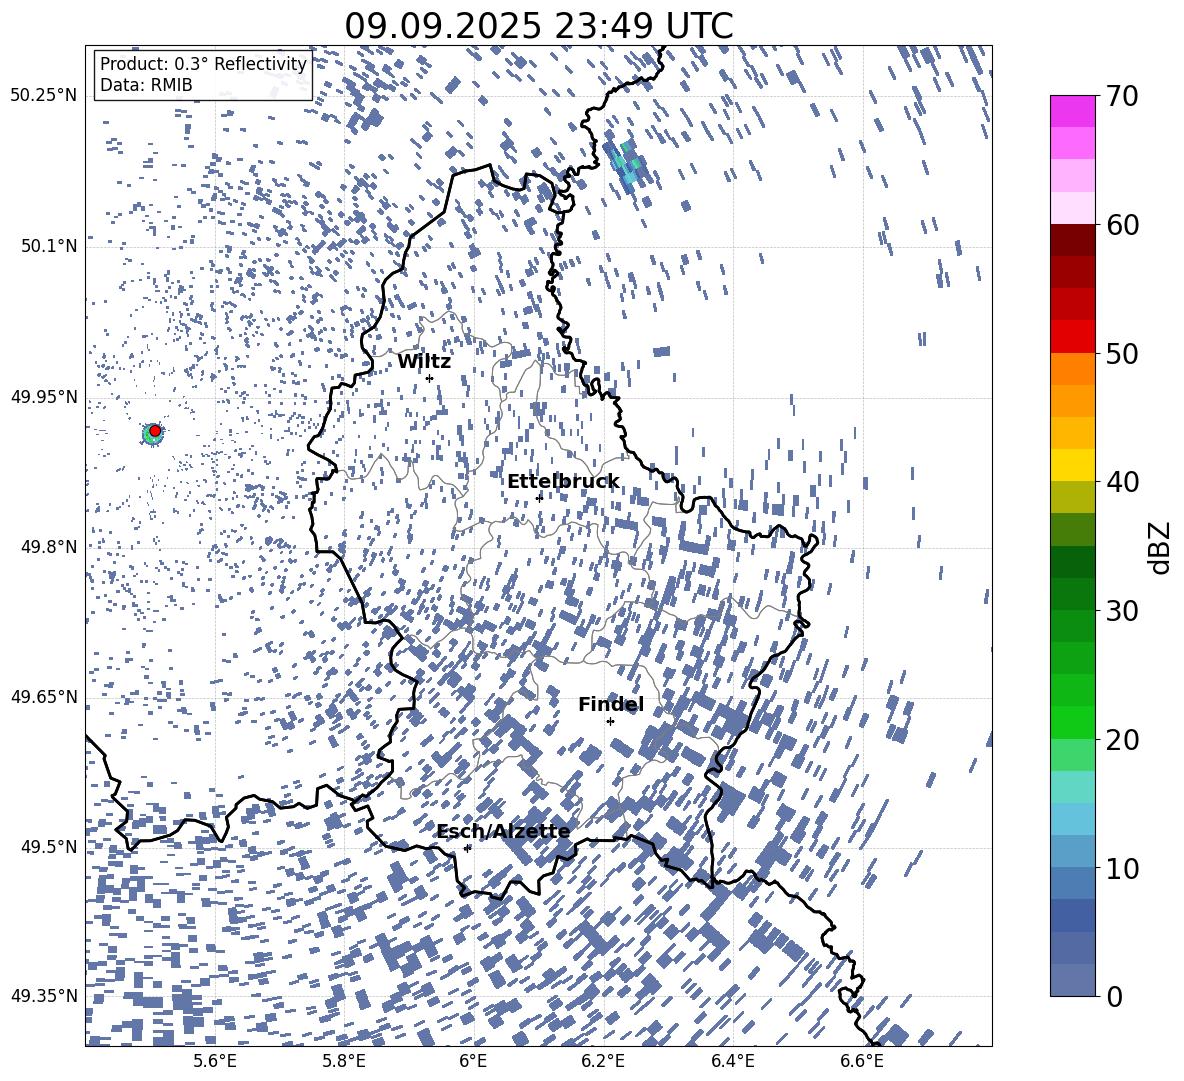
Task: Click the Ettelbruck station cross marker
Action: pos(539,497)
